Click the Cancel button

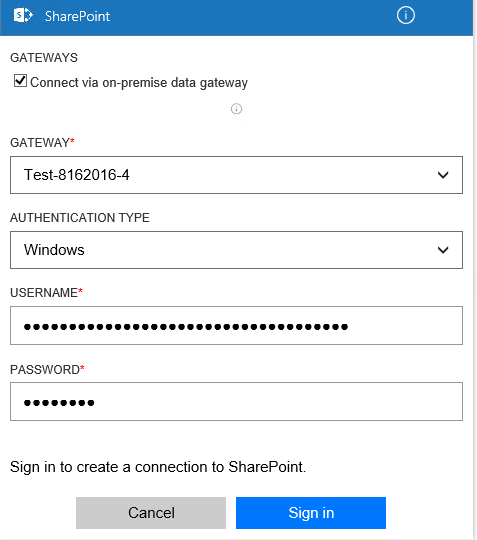tap(151, 513)
